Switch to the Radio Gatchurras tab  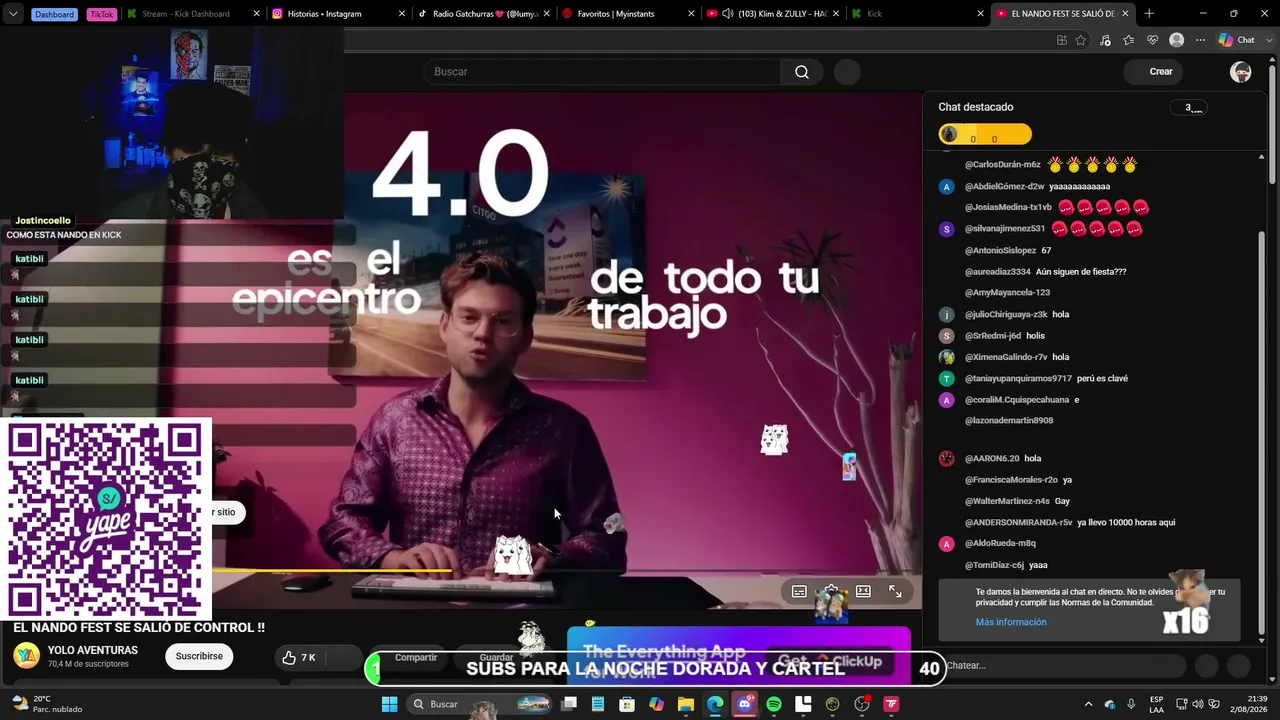484,14
